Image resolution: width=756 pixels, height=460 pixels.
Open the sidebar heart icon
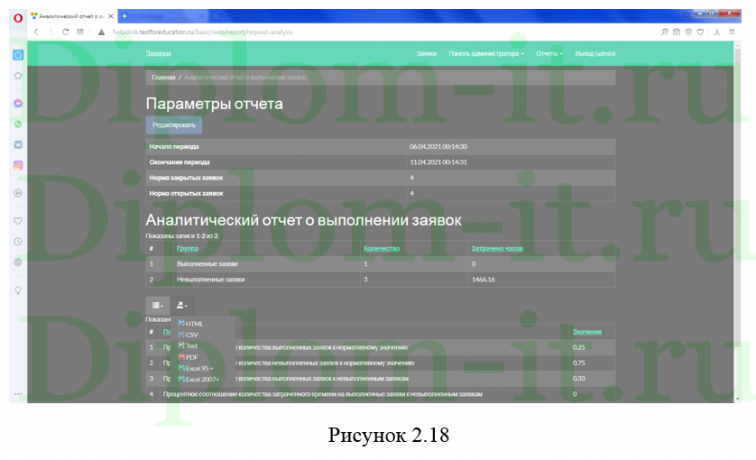18,221
